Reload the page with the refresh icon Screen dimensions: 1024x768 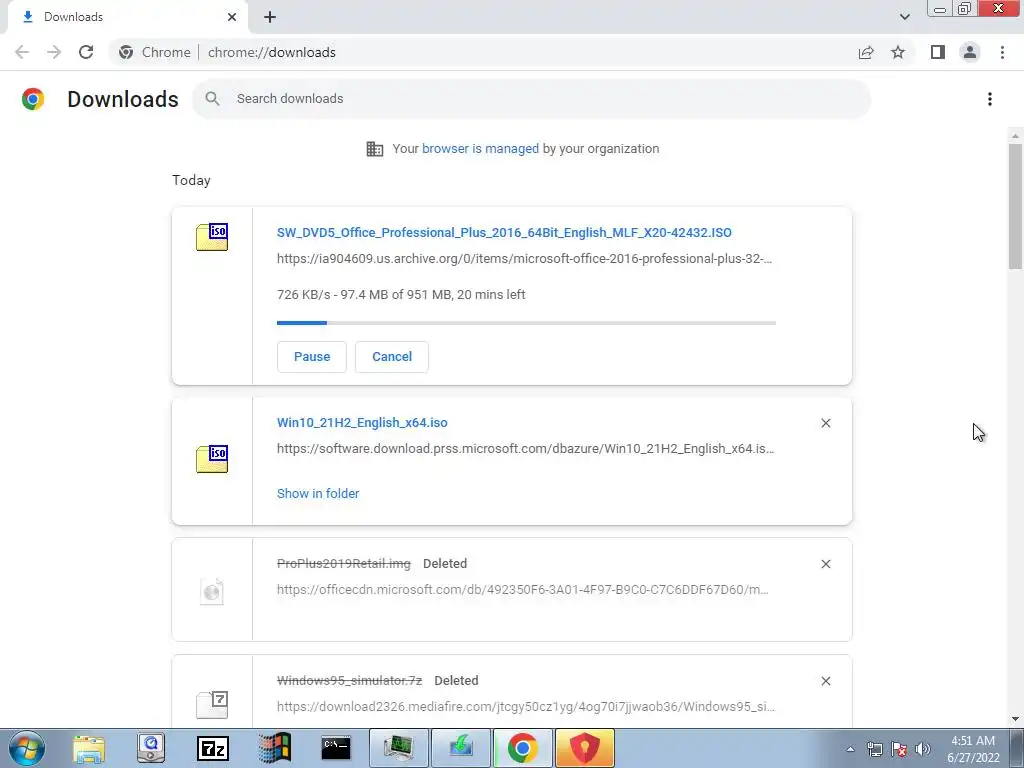(86, 52)
